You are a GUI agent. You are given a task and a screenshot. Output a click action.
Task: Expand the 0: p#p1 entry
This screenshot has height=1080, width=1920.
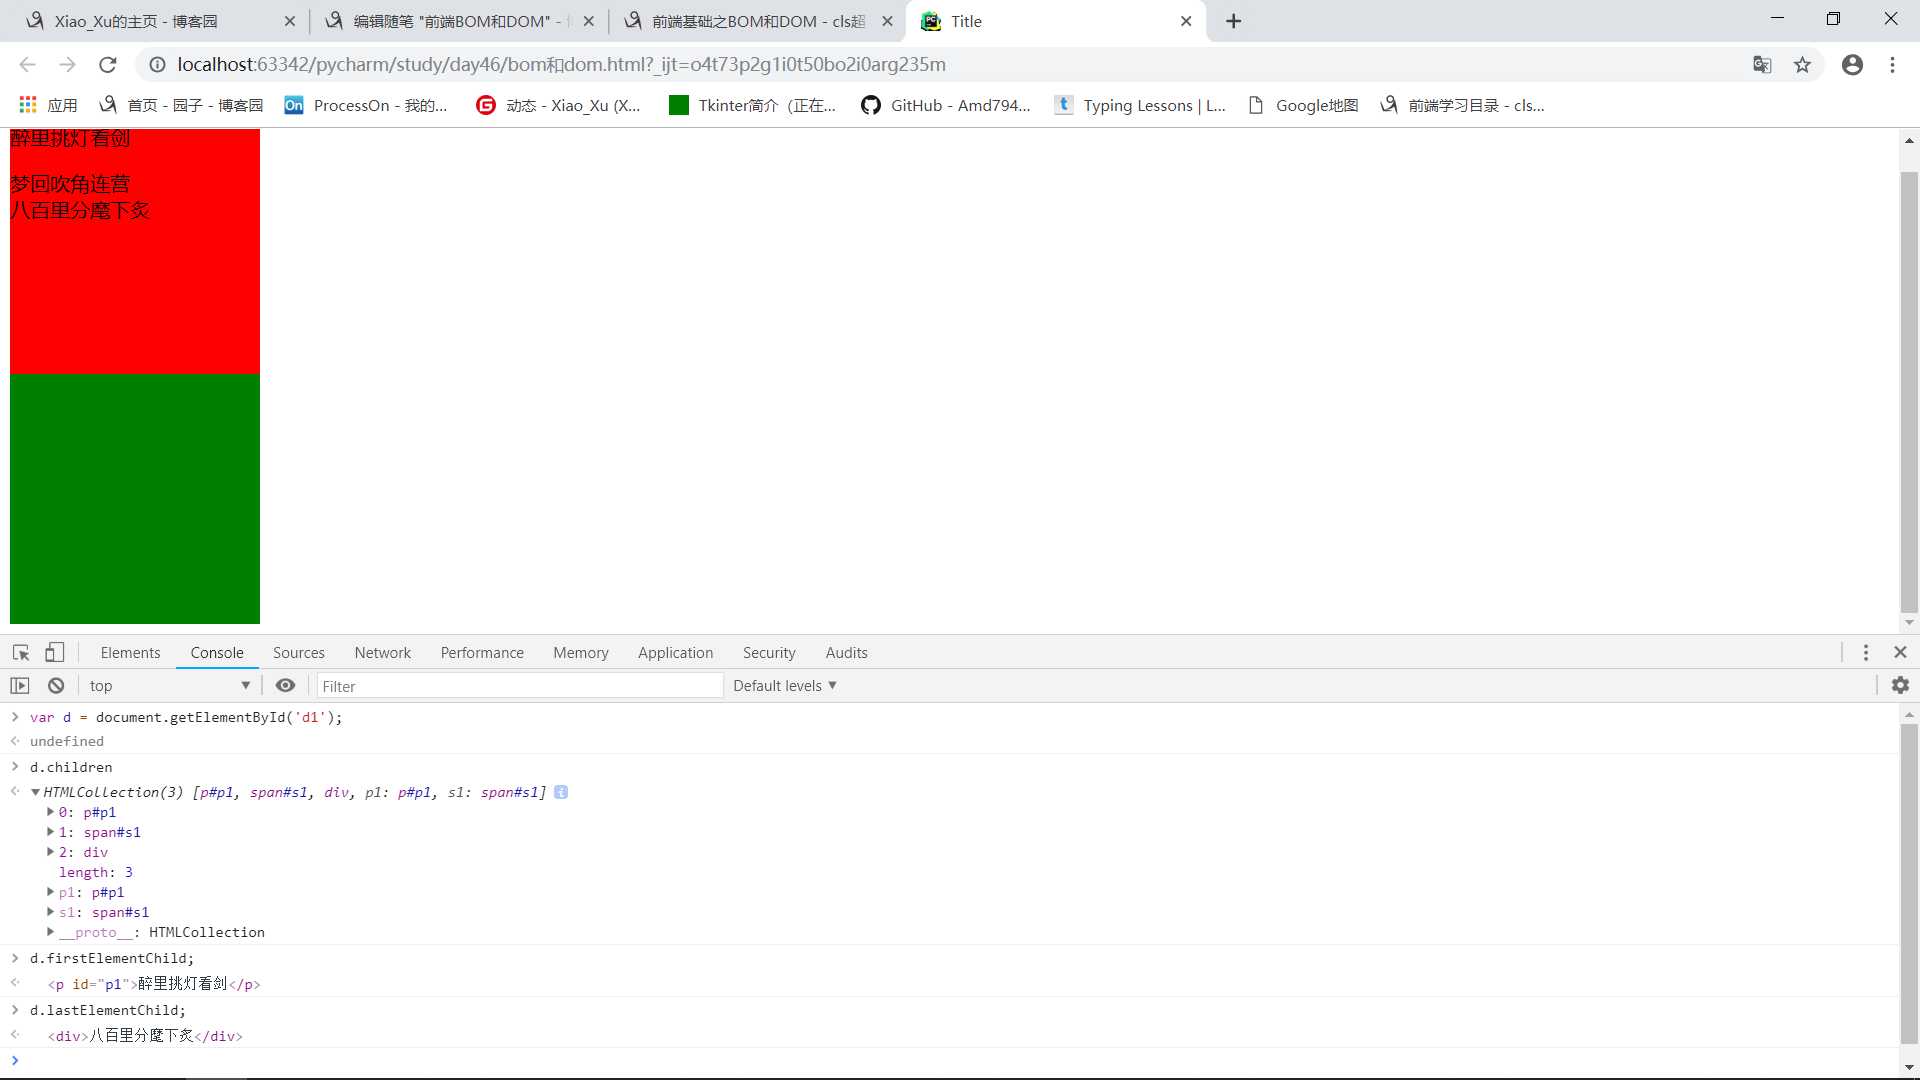50,812
